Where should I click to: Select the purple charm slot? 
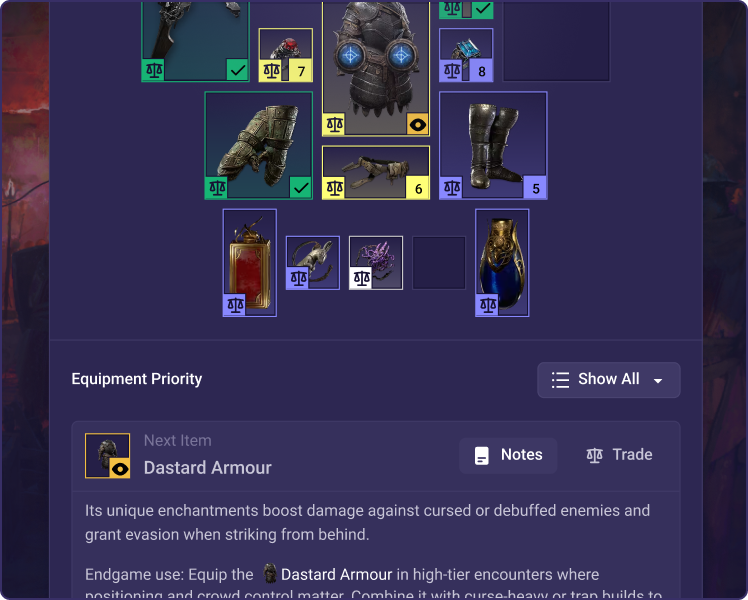376,263
